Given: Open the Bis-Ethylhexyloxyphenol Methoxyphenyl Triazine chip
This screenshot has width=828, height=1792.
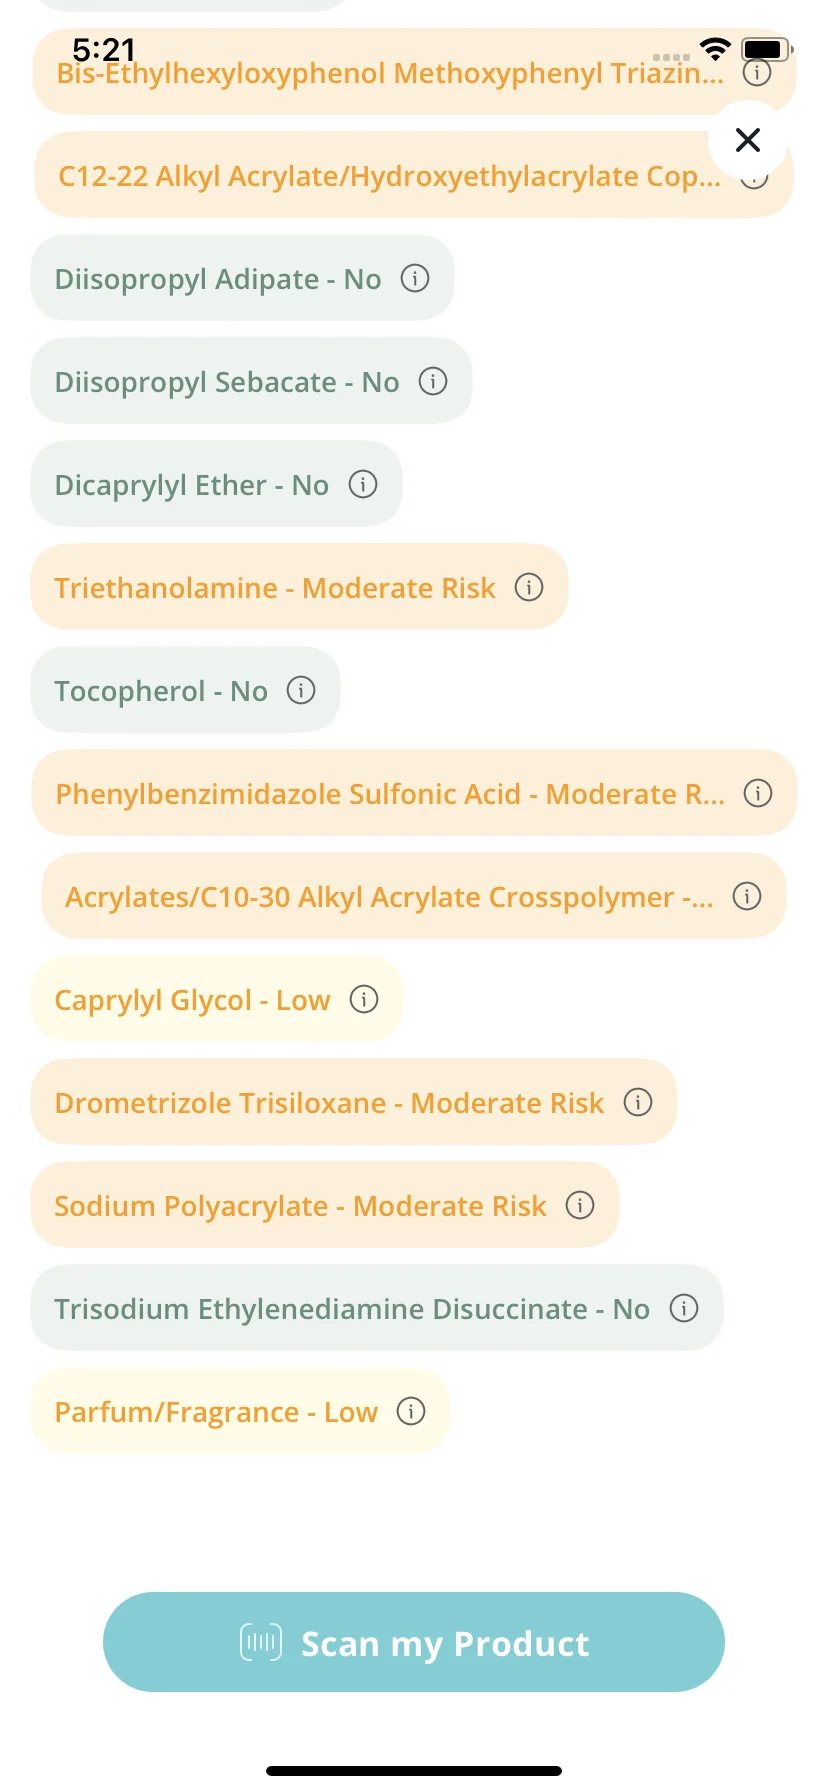Looking at the screenshot, I should (x=414, y=72).
